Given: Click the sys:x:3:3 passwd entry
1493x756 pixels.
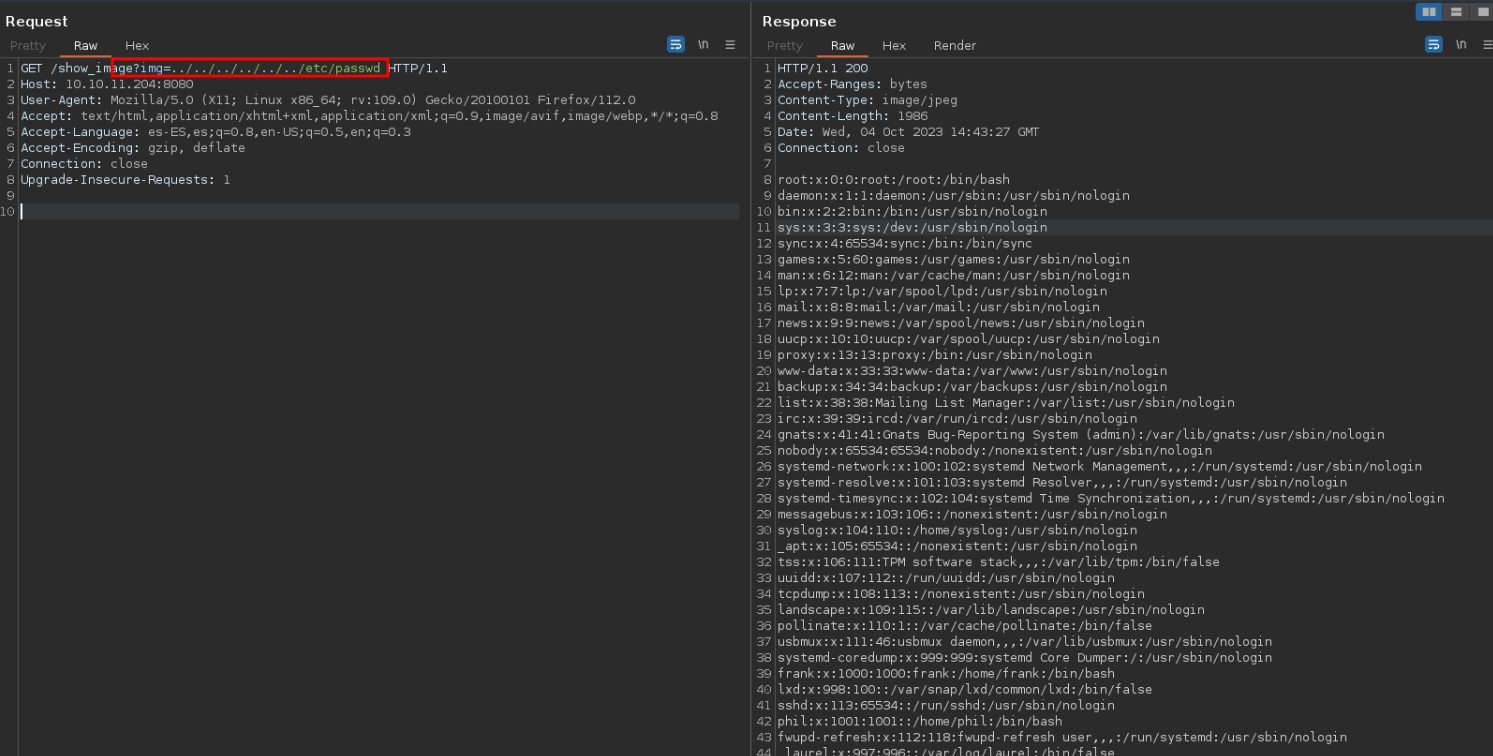Looking at the screenshot, I should pos(912,228).
